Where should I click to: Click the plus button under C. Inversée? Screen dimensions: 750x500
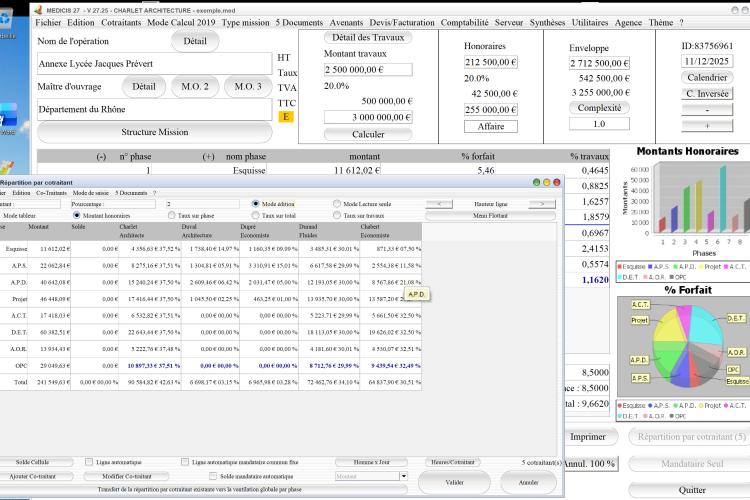click(x=706, y=125)
